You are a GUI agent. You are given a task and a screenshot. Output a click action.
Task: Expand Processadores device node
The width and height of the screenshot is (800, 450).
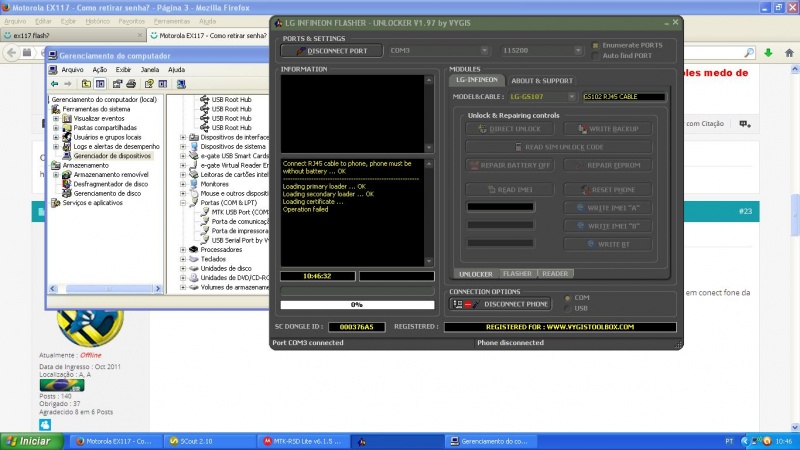coord(183,249)
